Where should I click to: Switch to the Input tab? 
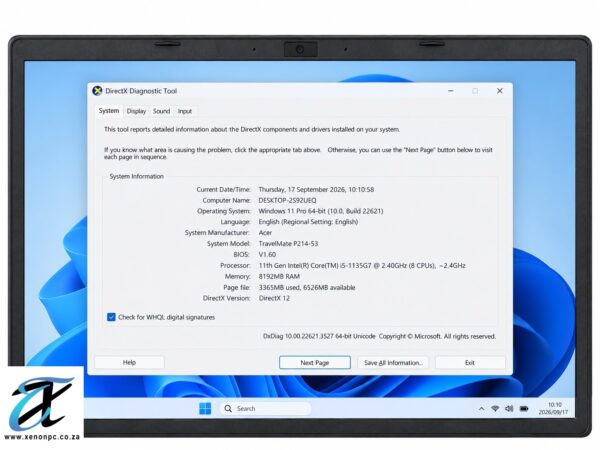click(185, 111)
